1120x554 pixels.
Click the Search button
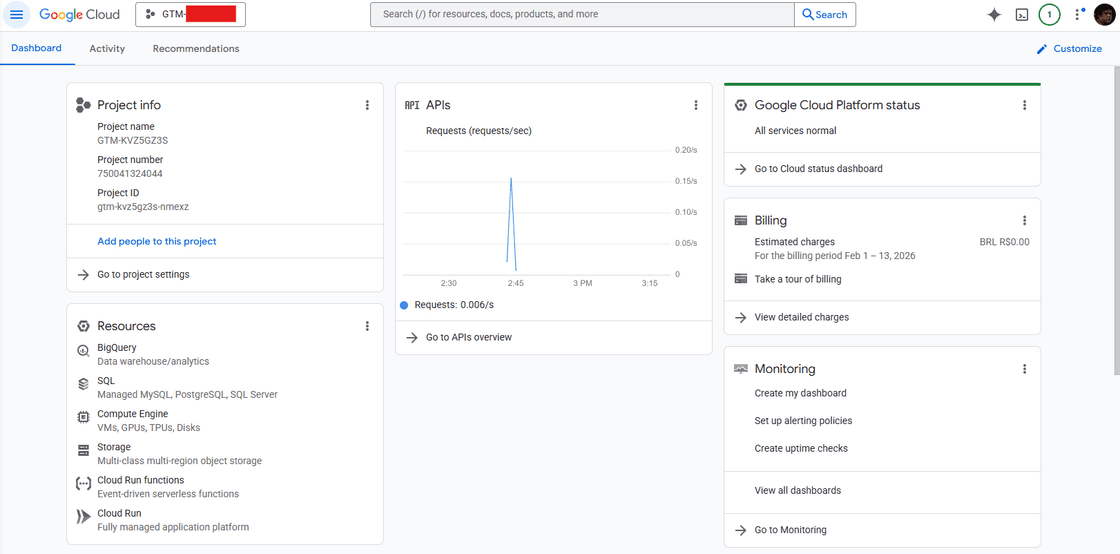[825, 14]
